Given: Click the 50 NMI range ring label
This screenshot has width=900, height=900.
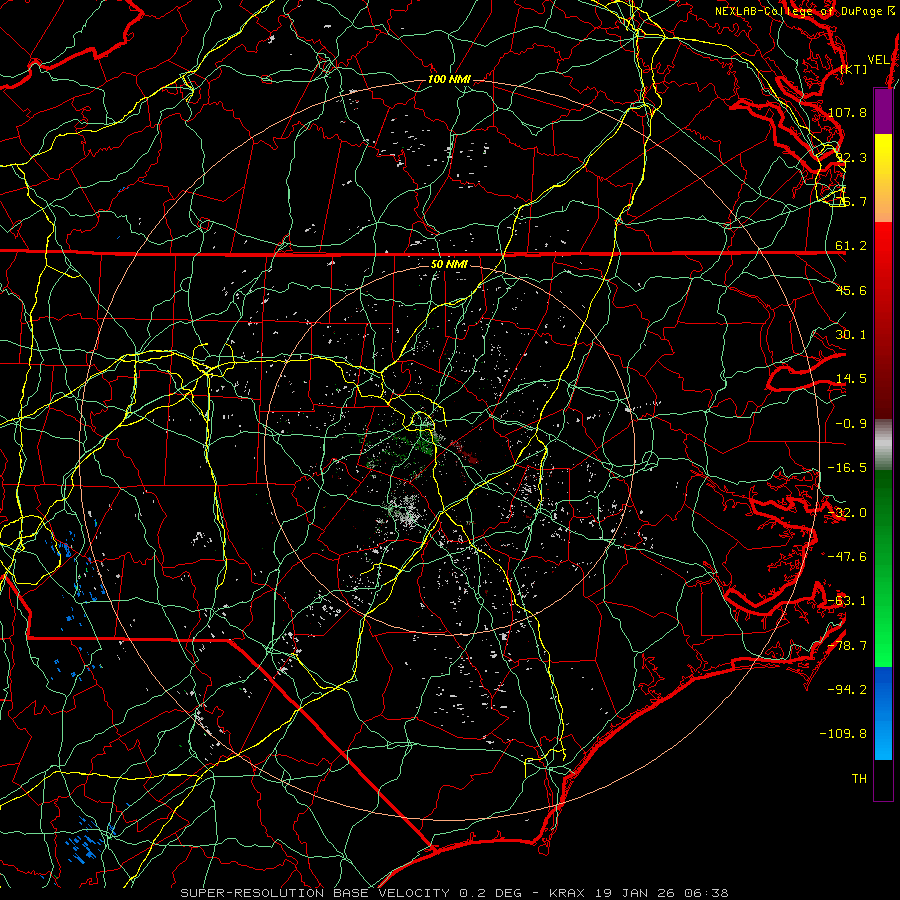Looking at the screenshot, I should click(449, 264).
